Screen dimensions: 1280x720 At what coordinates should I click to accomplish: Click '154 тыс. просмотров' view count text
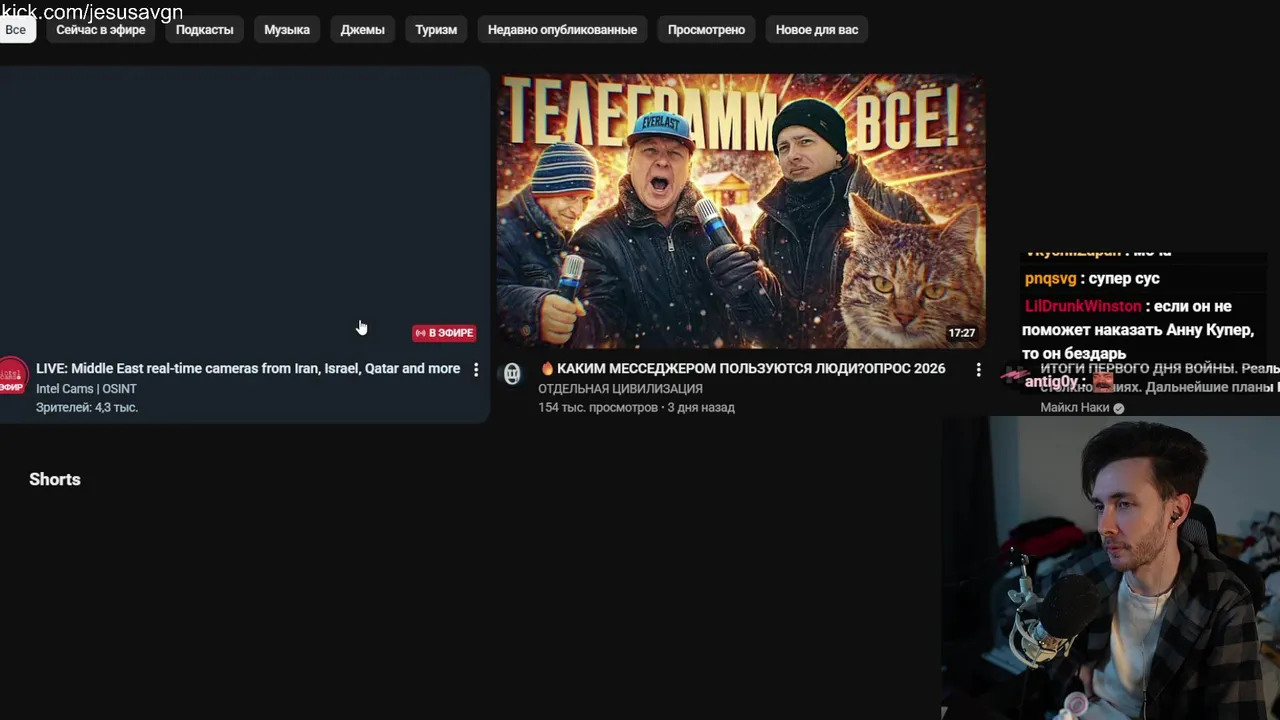(598, 408)
